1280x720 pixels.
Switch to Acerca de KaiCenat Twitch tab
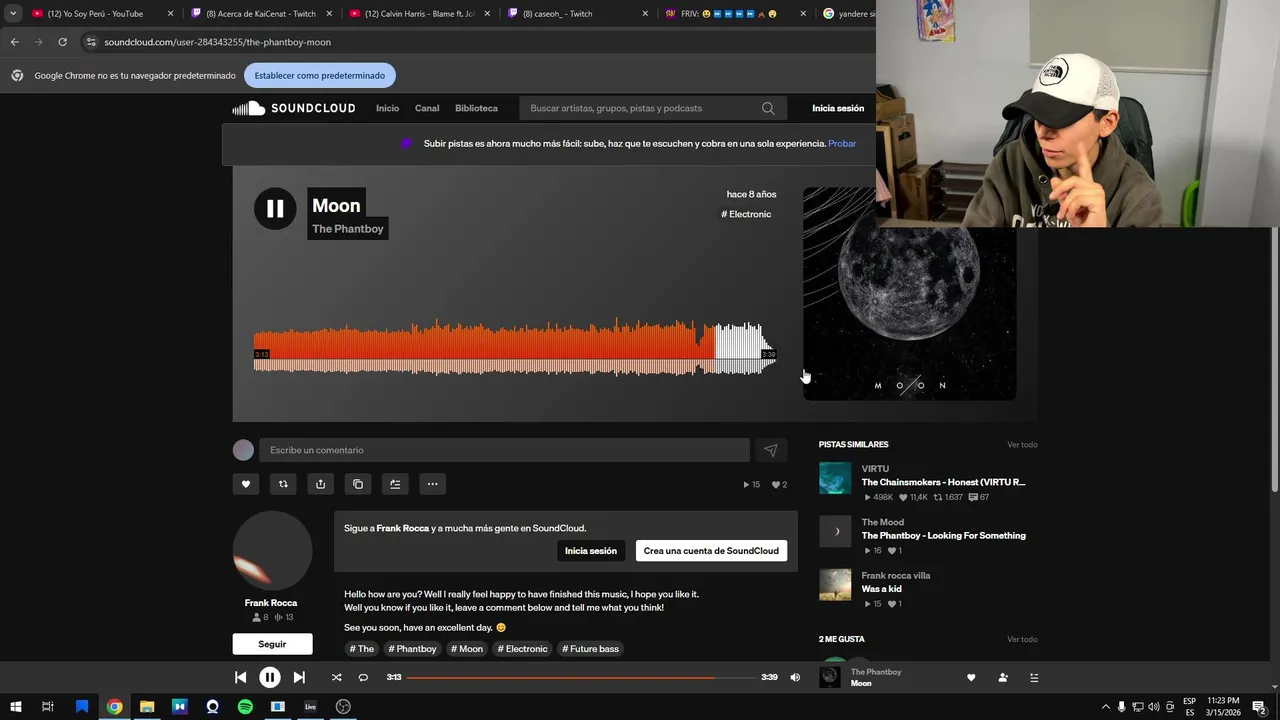coord(261,14)
